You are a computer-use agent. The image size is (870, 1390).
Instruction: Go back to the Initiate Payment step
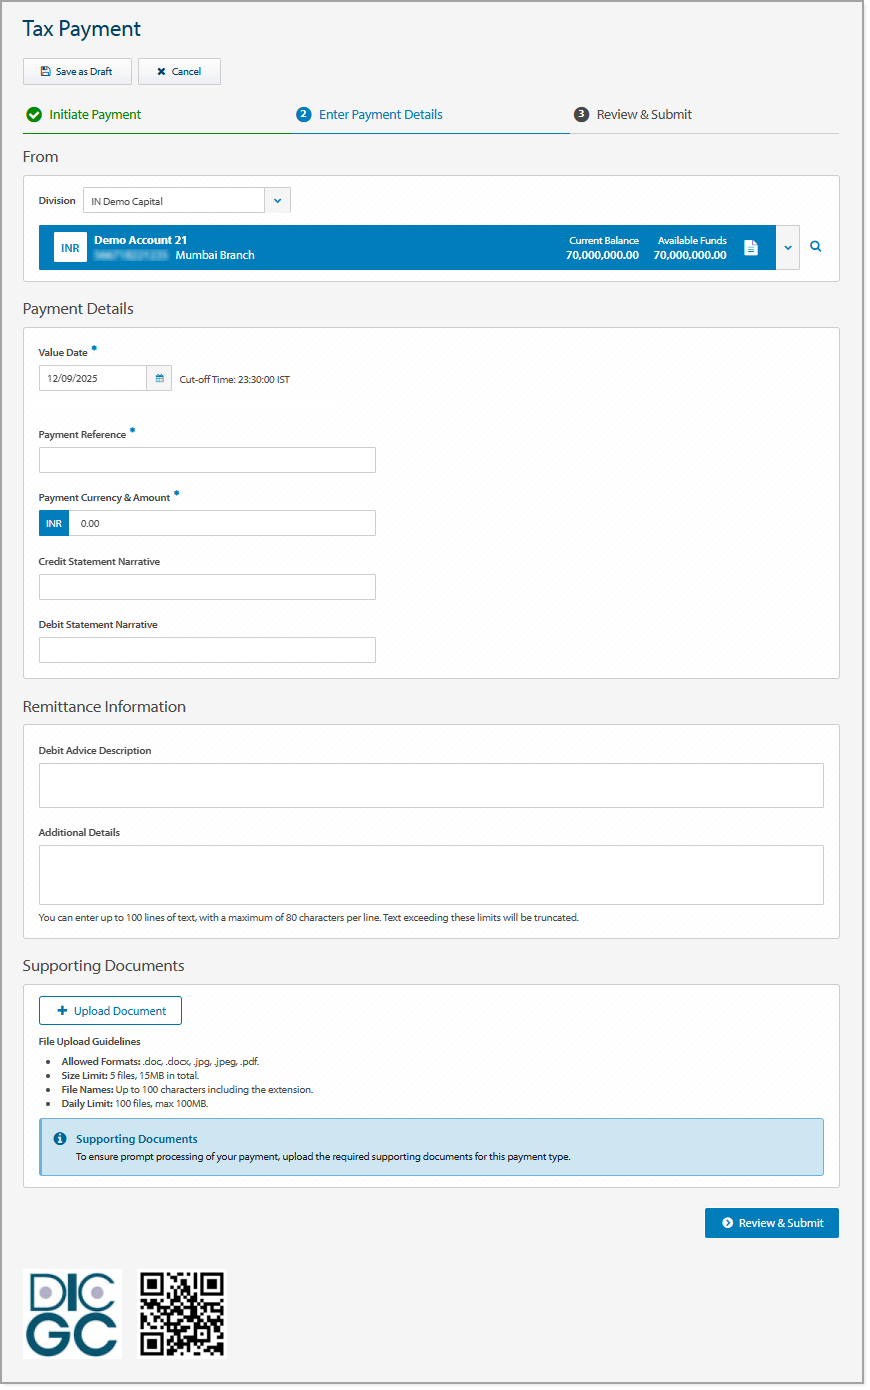pos(95,114)
